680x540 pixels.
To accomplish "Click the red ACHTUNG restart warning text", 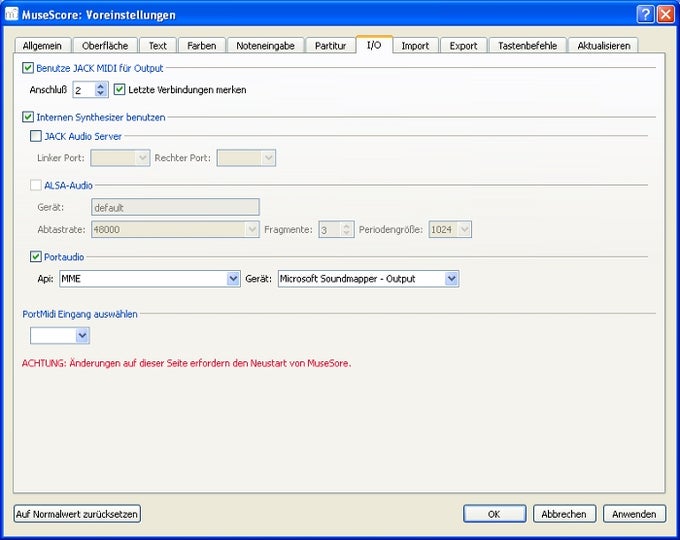I will (x=186, y=363).
